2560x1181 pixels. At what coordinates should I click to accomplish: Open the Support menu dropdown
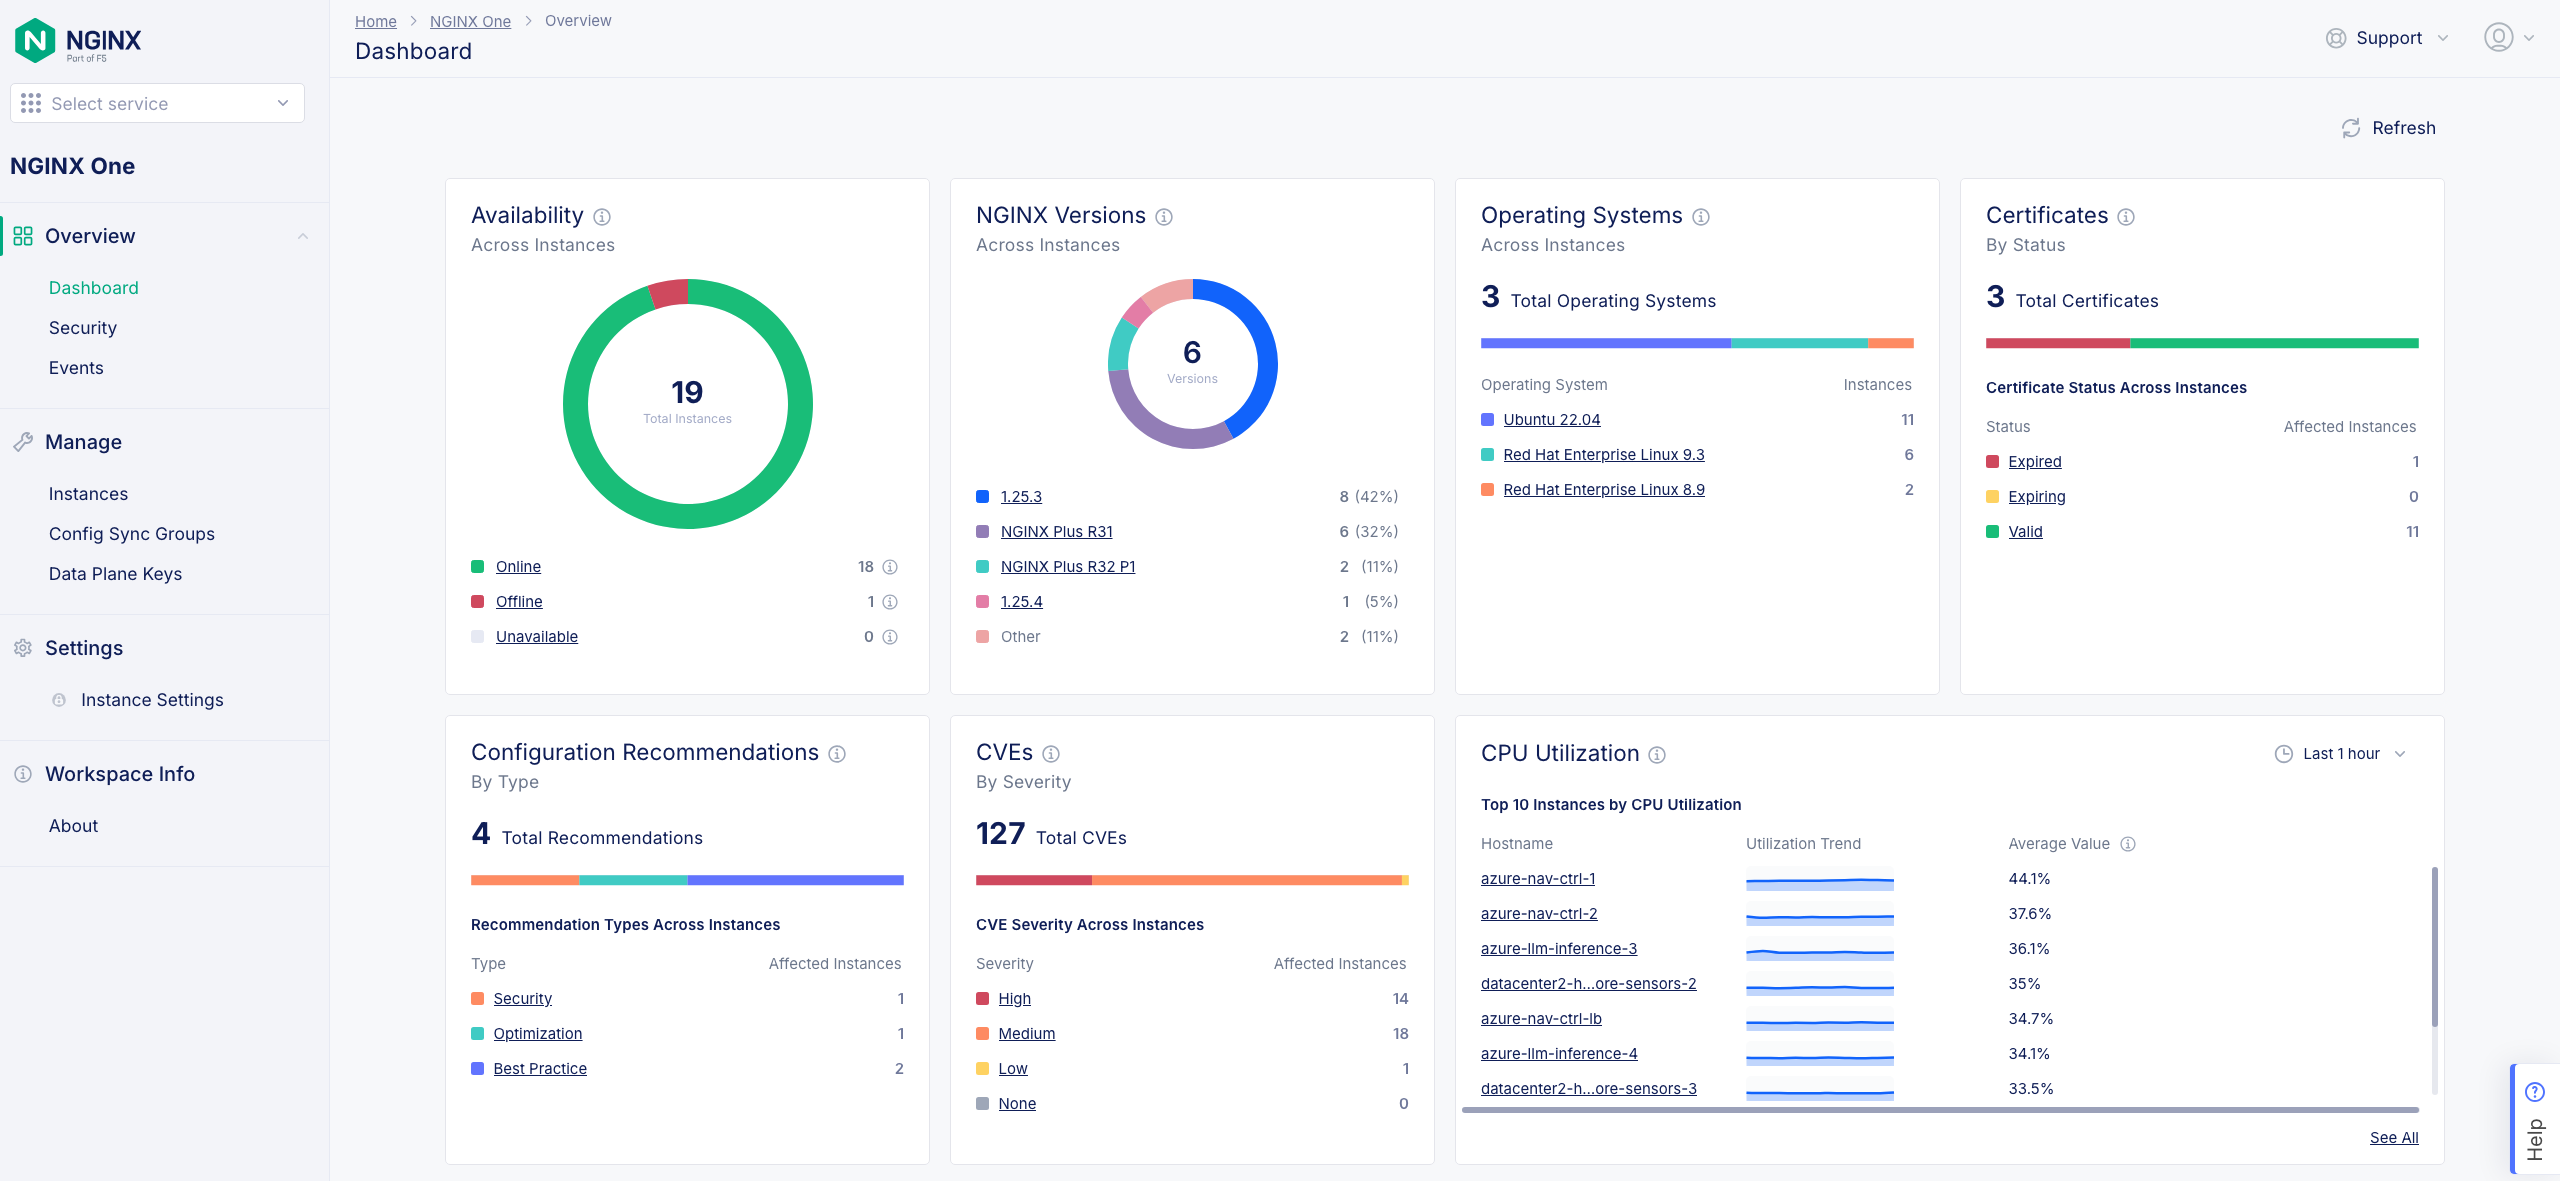click(x=2387, y=38)
